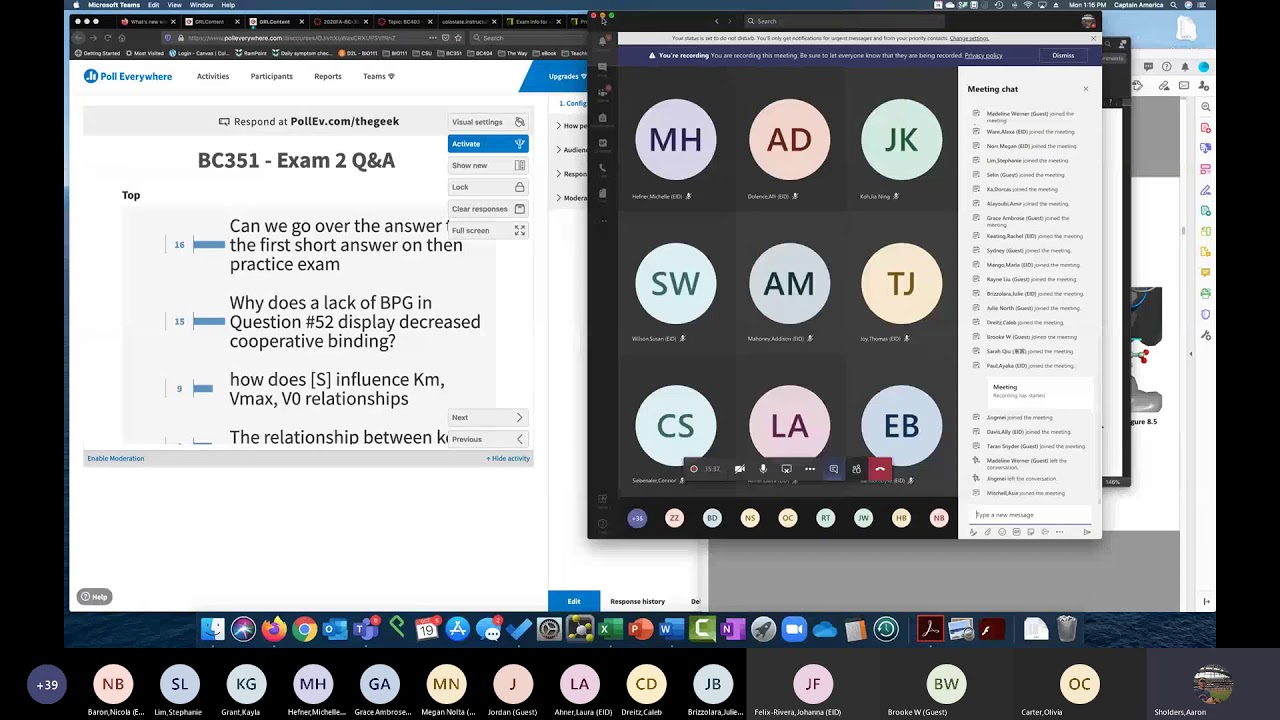Select the Response history tab

pos(638,601)
